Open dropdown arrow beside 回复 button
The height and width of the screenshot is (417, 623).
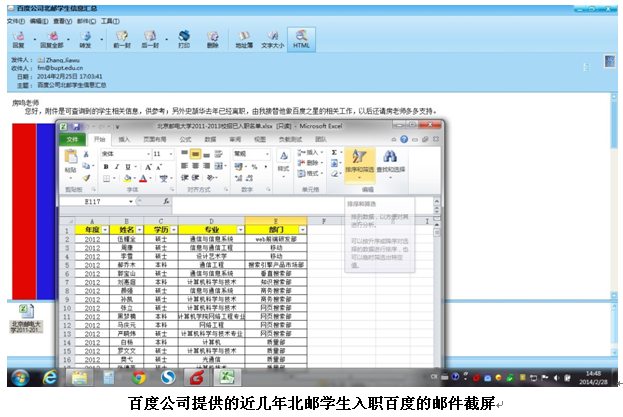pyautogui.click(x=35, y=39)
